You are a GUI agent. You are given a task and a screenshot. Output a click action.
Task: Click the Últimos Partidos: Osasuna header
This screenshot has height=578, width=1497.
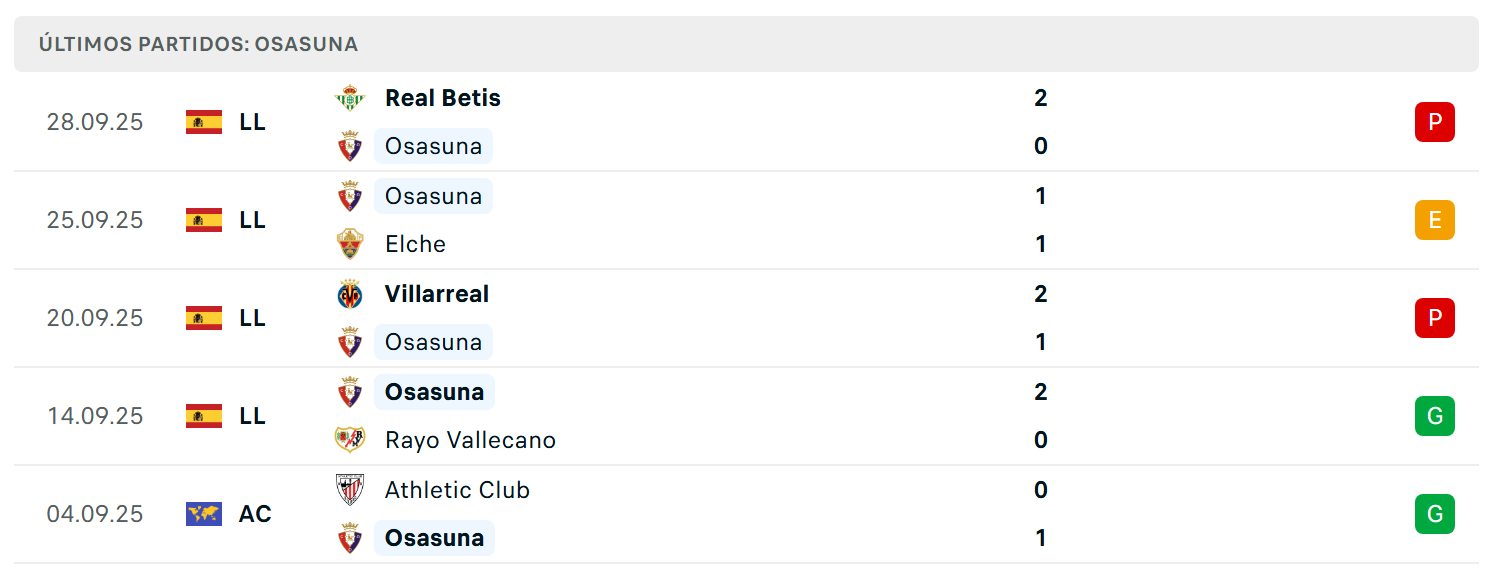click(198, 44)
